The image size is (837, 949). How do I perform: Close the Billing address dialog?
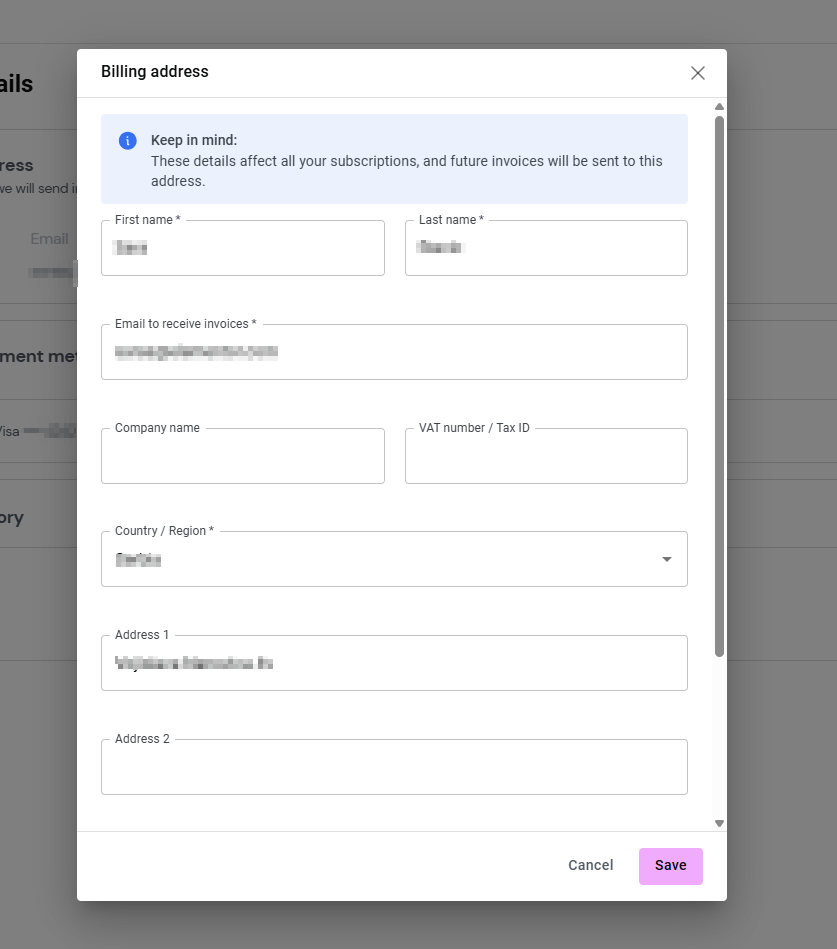tap(697, 72)
